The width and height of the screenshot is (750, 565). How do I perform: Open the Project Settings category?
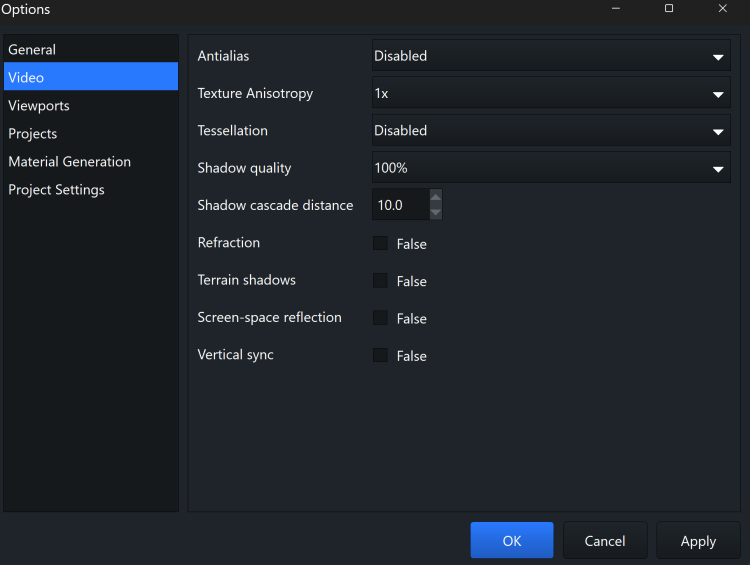pyautogui.click(x=56, y=190)
